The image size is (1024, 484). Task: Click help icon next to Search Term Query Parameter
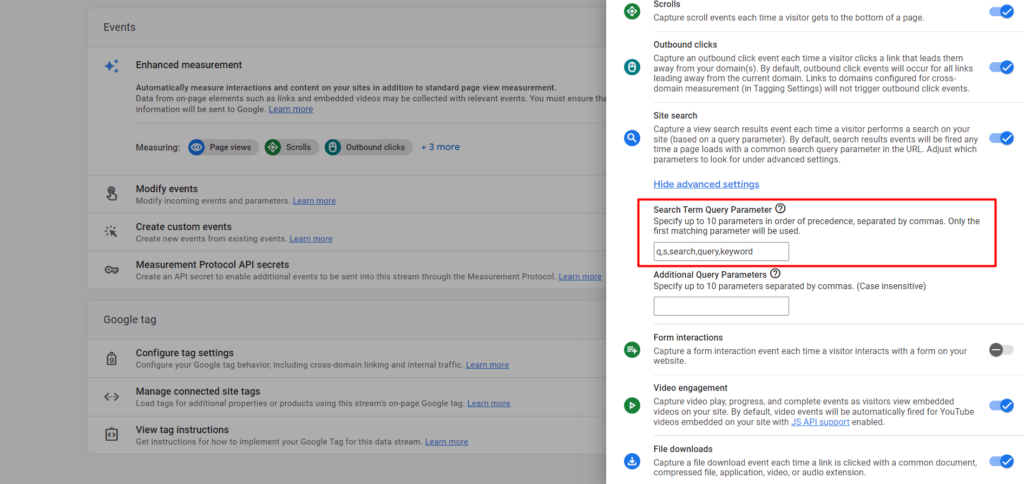click(780, 209)
